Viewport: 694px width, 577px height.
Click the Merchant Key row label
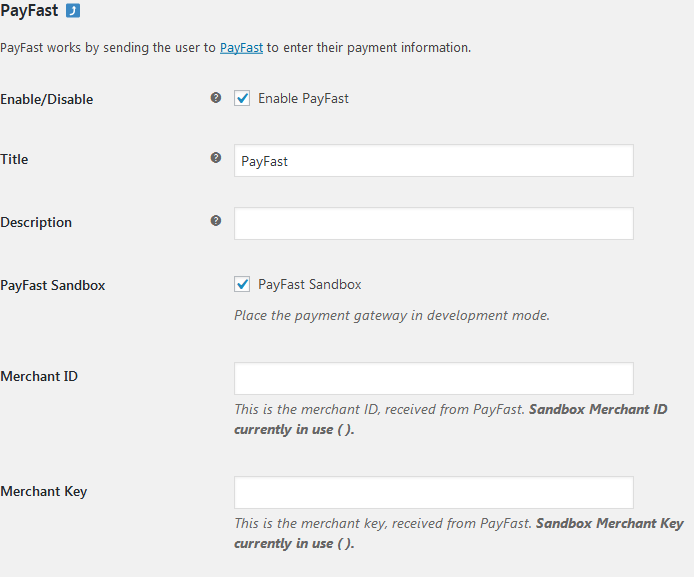coord(44,491)
